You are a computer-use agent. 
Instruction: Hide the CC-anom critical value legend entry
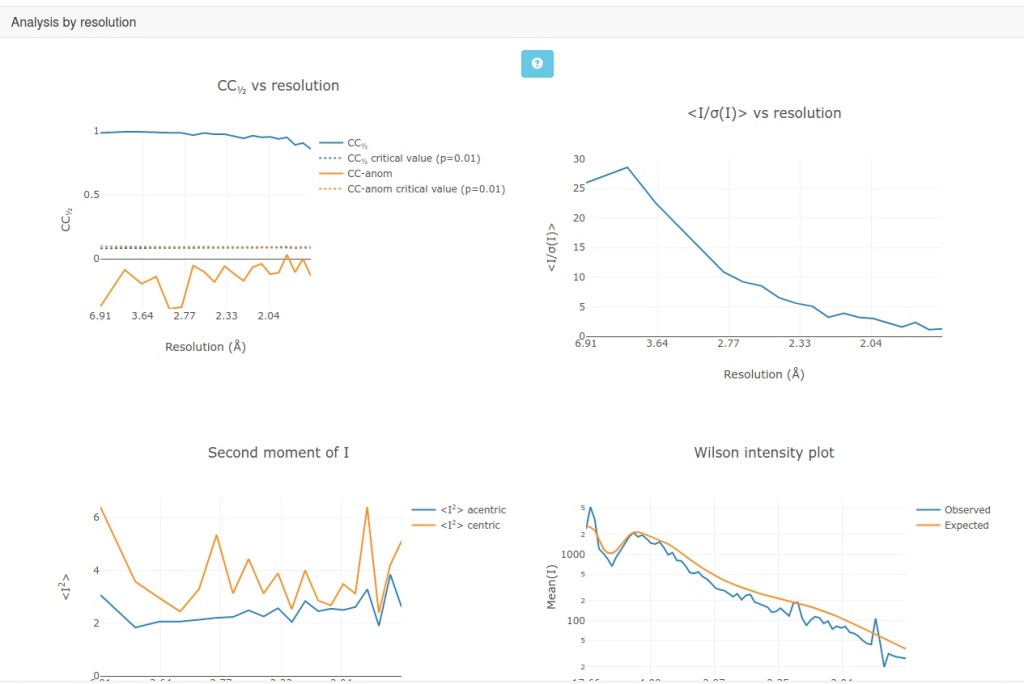coord(425,189)
